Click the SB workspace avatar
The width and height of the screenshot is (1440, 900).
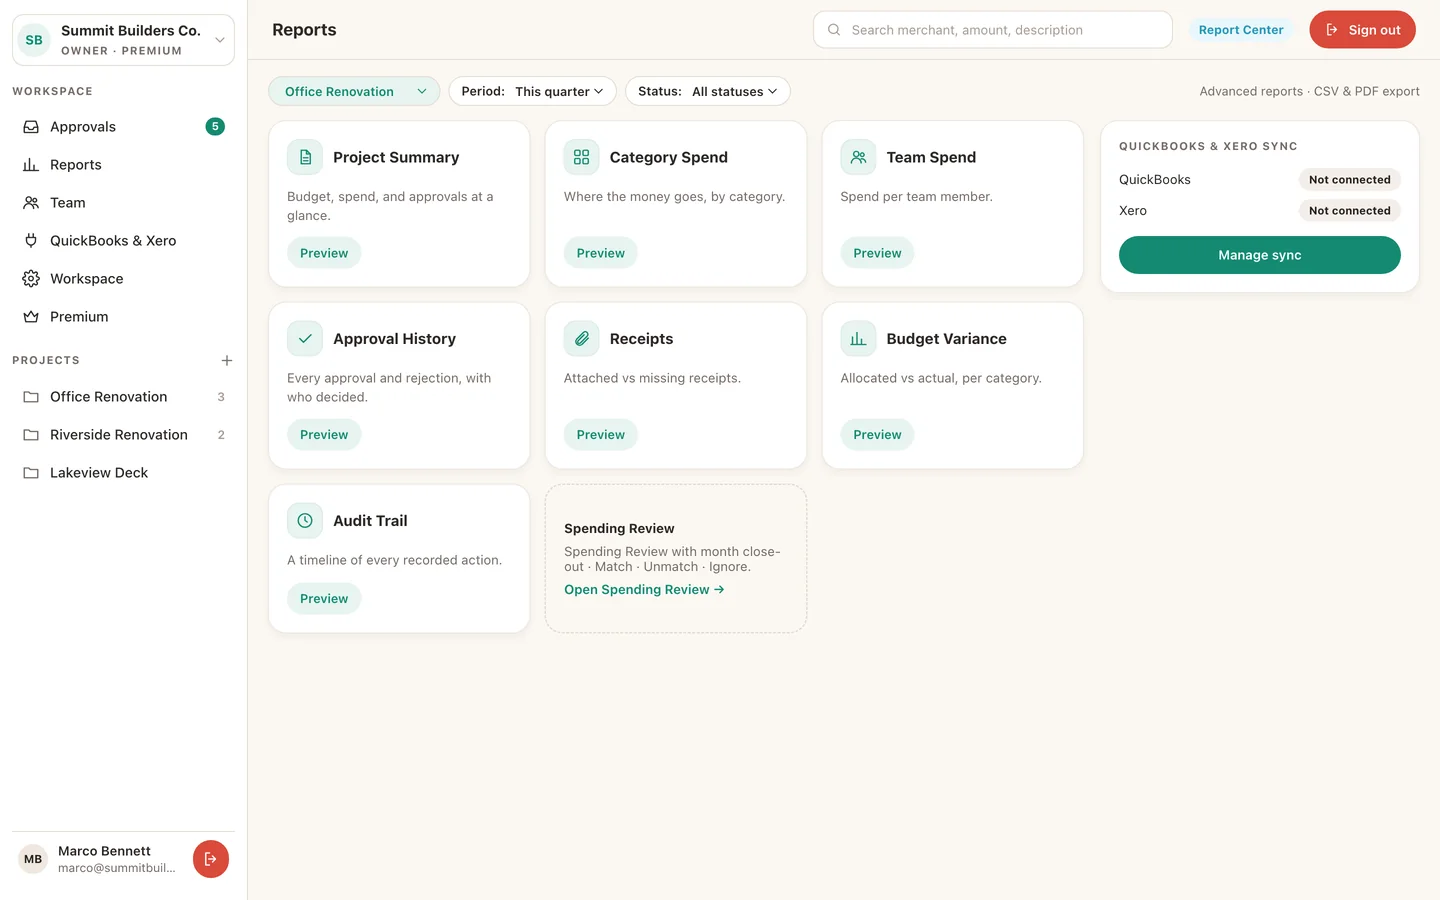click(x=34, y=40)
